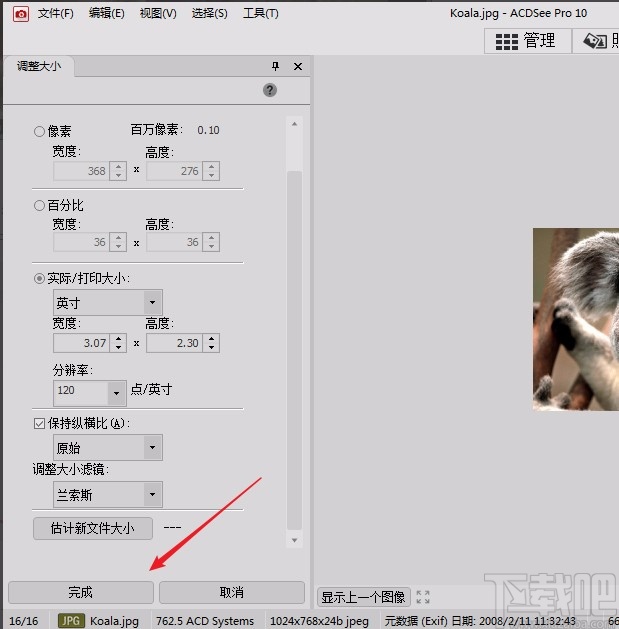Open the 英寸 units dropdown
The image size is (619, 629).
[x=108, y=302]
